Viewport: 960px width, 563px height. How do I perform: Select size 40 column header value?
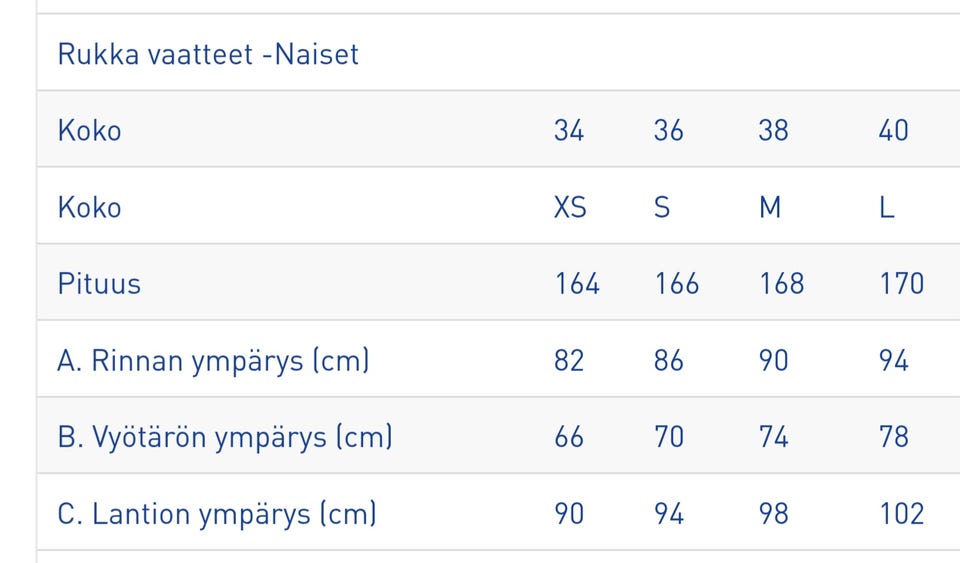pyautogui.click(x=893, y=131)
